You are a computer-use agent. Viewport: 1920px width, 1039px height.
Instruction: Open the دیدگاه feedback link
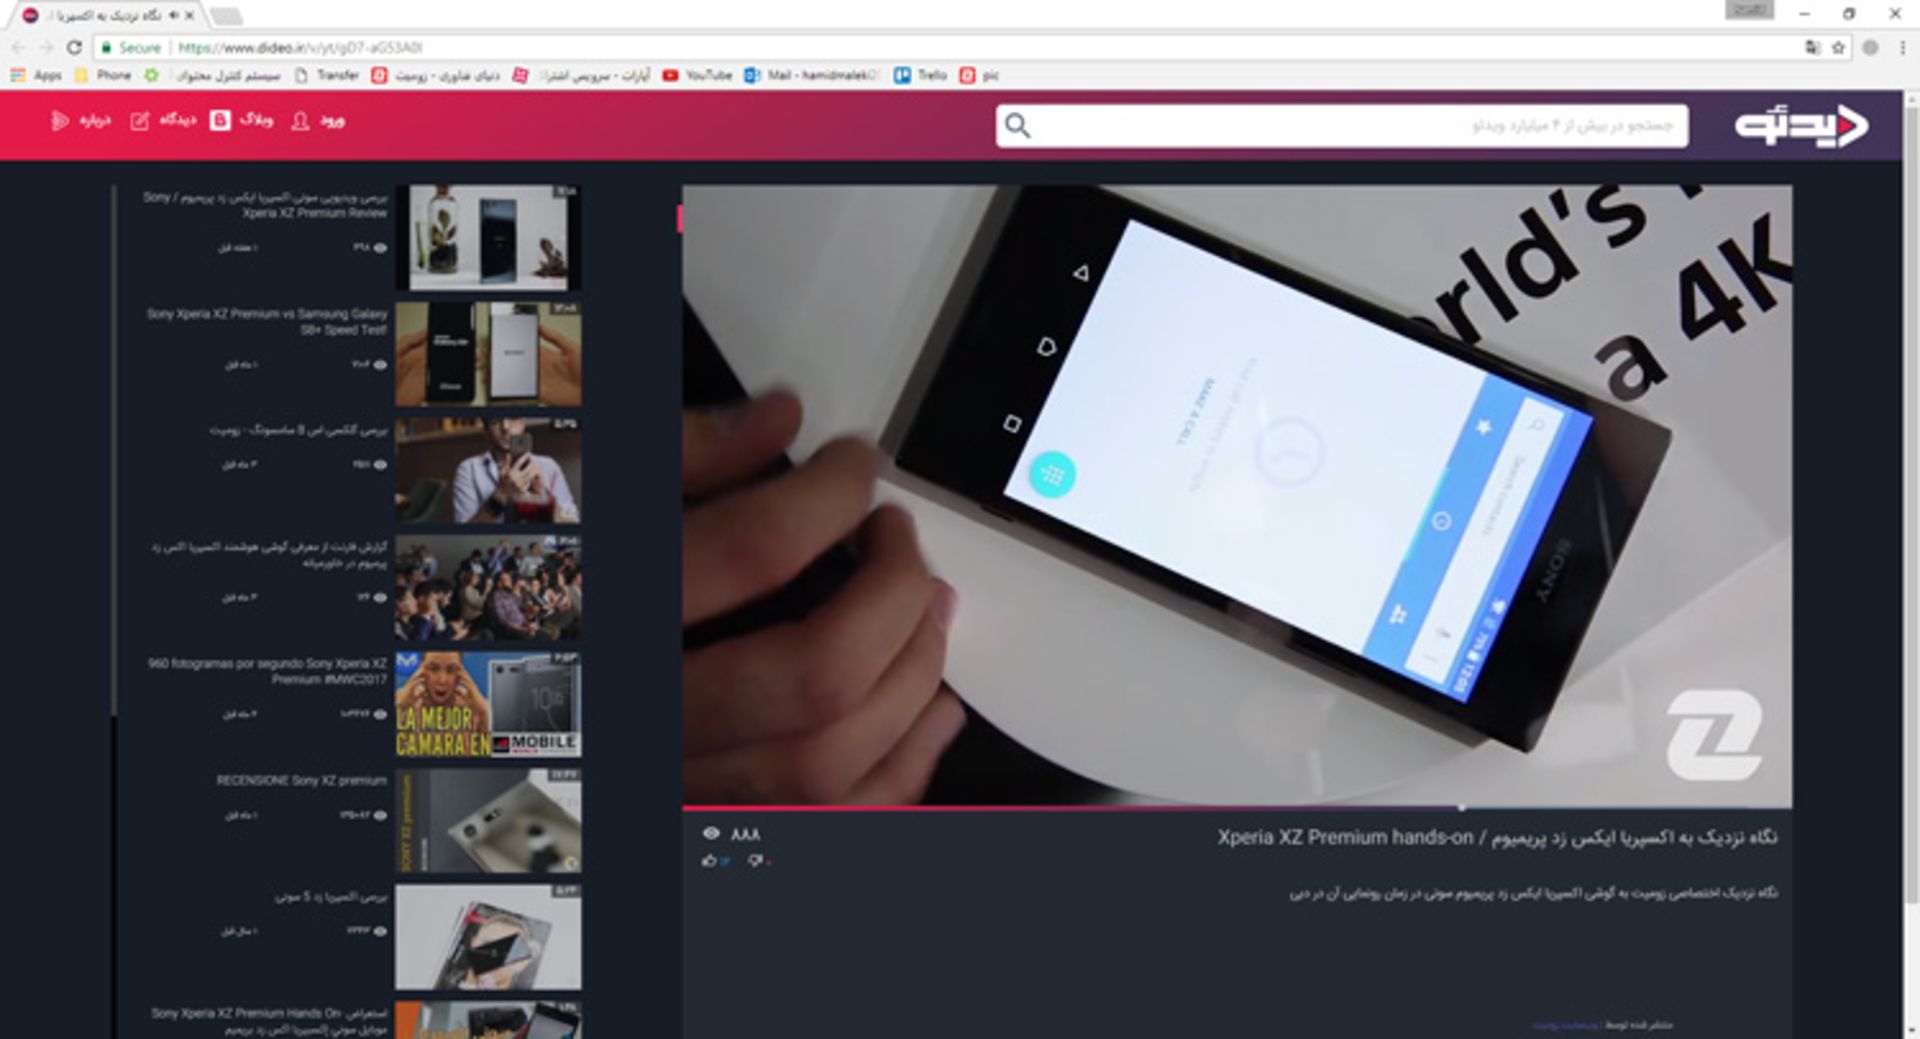point(178,121)
